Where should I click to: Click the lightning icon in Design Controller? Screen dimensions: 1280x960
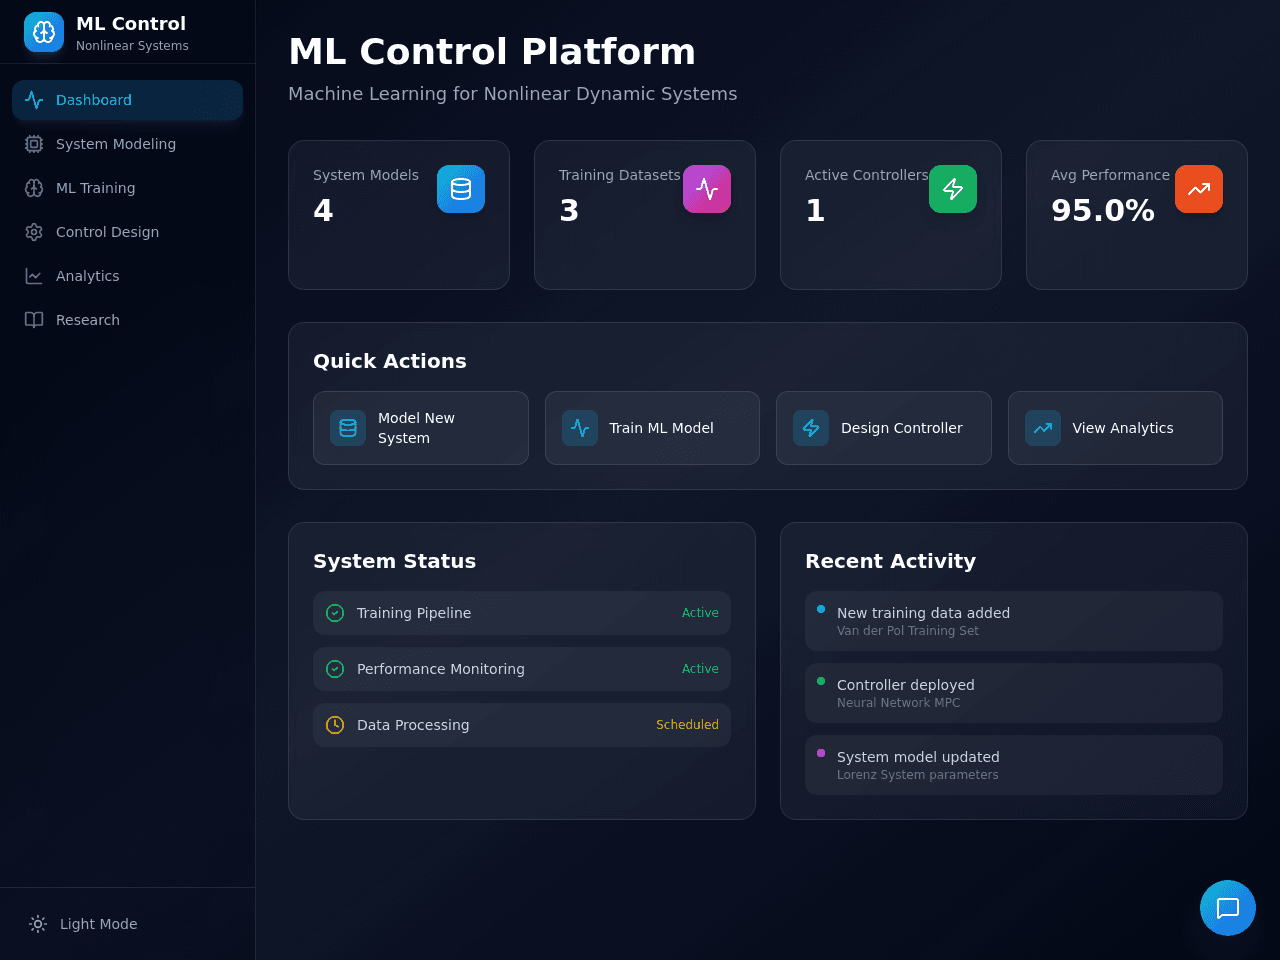[811, 428]
